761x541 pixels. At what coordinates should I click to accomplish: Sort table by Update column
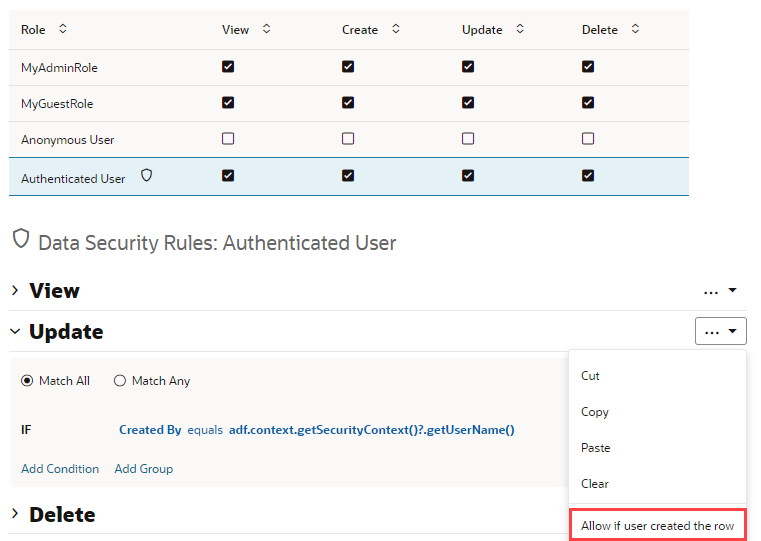click(x=520, y=29)
